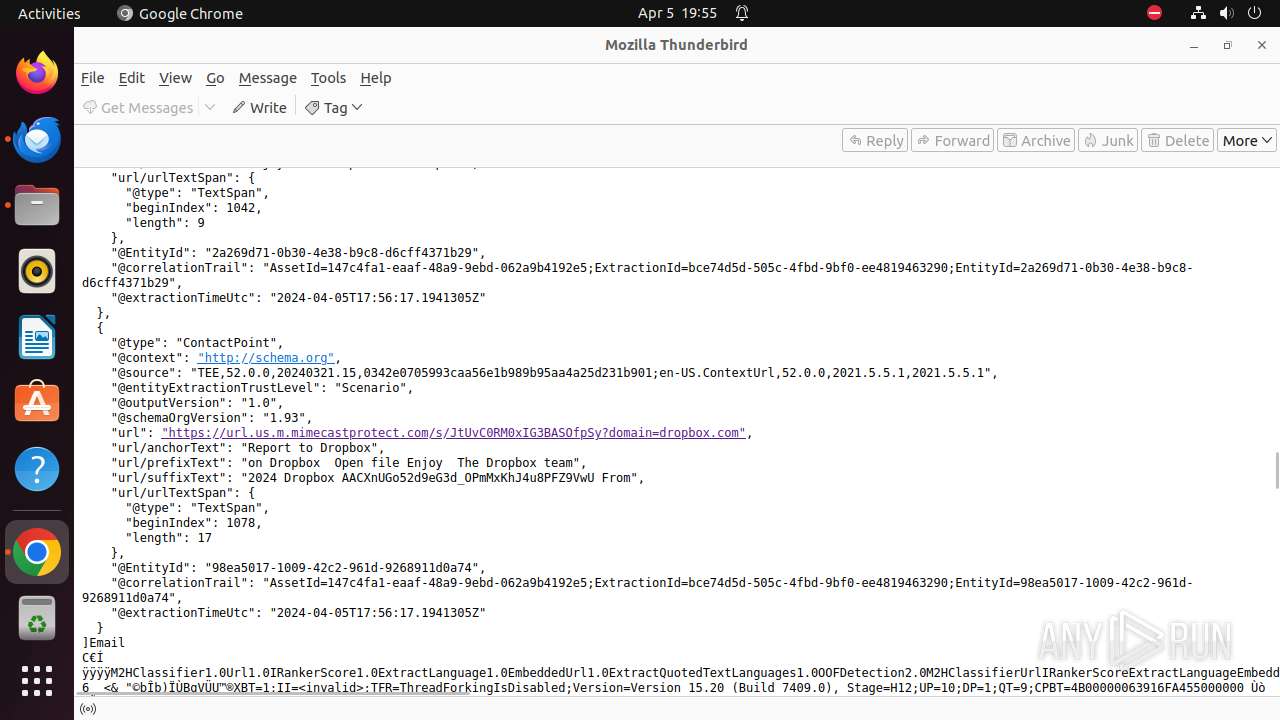Click the "@schemaOrgVersion": "1.93" line

pyautogui.click(x=212, y=418)
